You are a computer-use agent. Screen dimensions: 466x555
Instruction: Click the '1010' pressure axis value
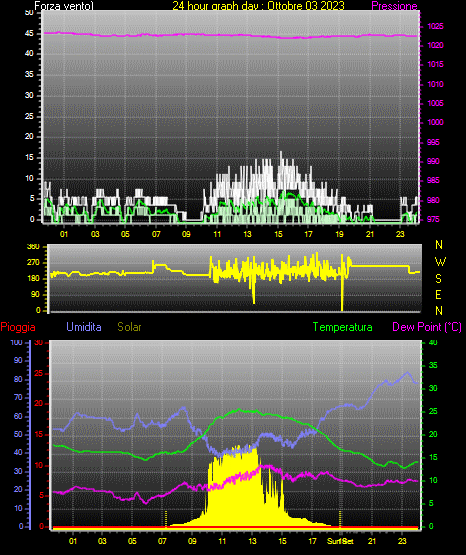point(435,84)
